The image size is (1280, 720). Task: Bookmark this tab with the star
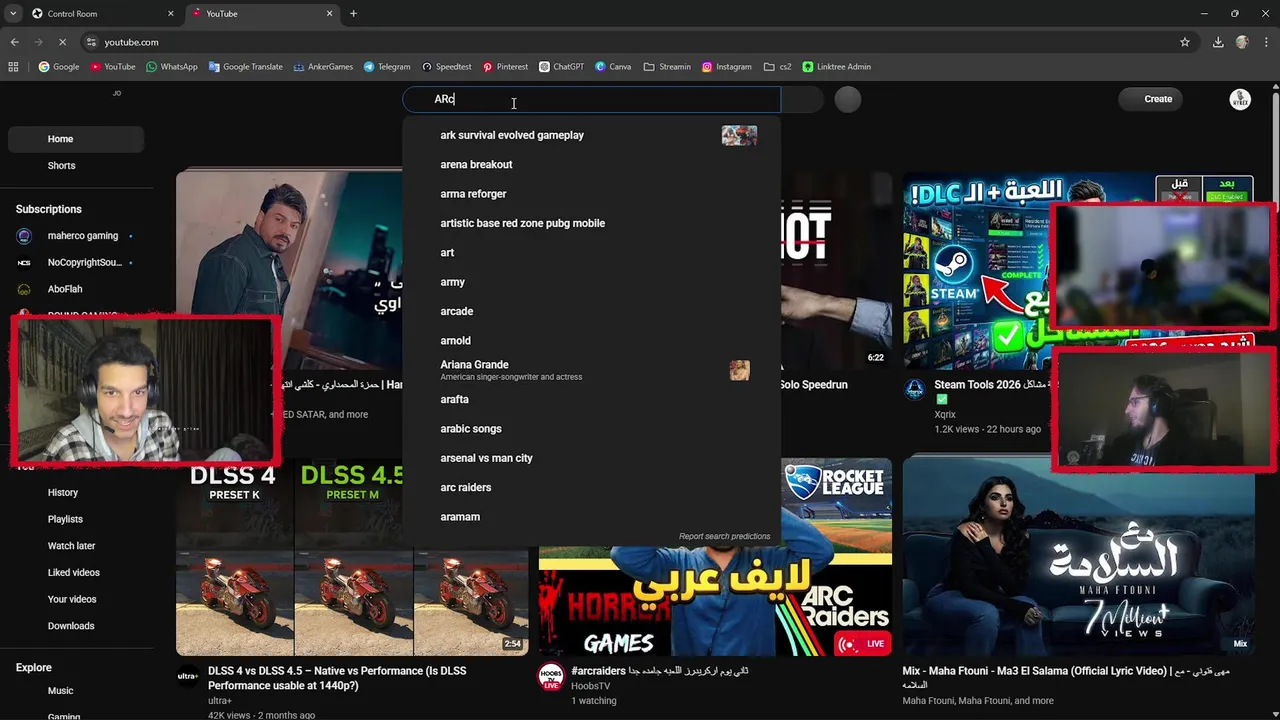pos(1185,42)
